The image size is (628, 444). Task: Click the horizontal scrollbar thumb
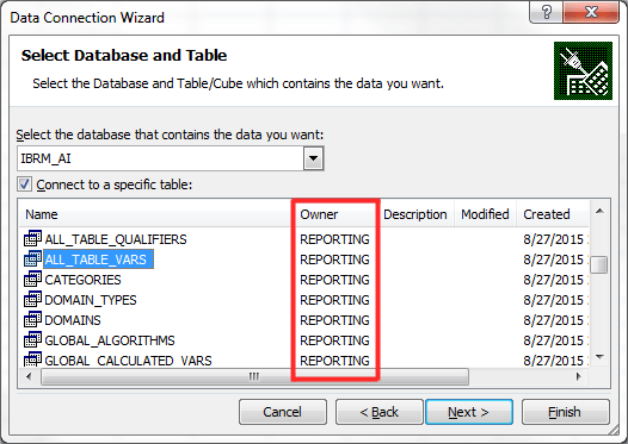coord(255,377)
